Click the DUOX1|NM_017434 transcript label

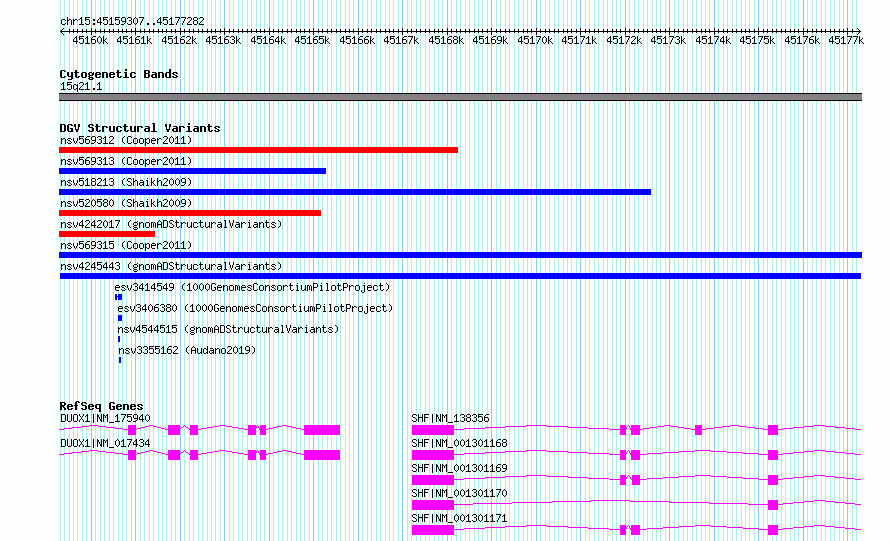point(105,443)
